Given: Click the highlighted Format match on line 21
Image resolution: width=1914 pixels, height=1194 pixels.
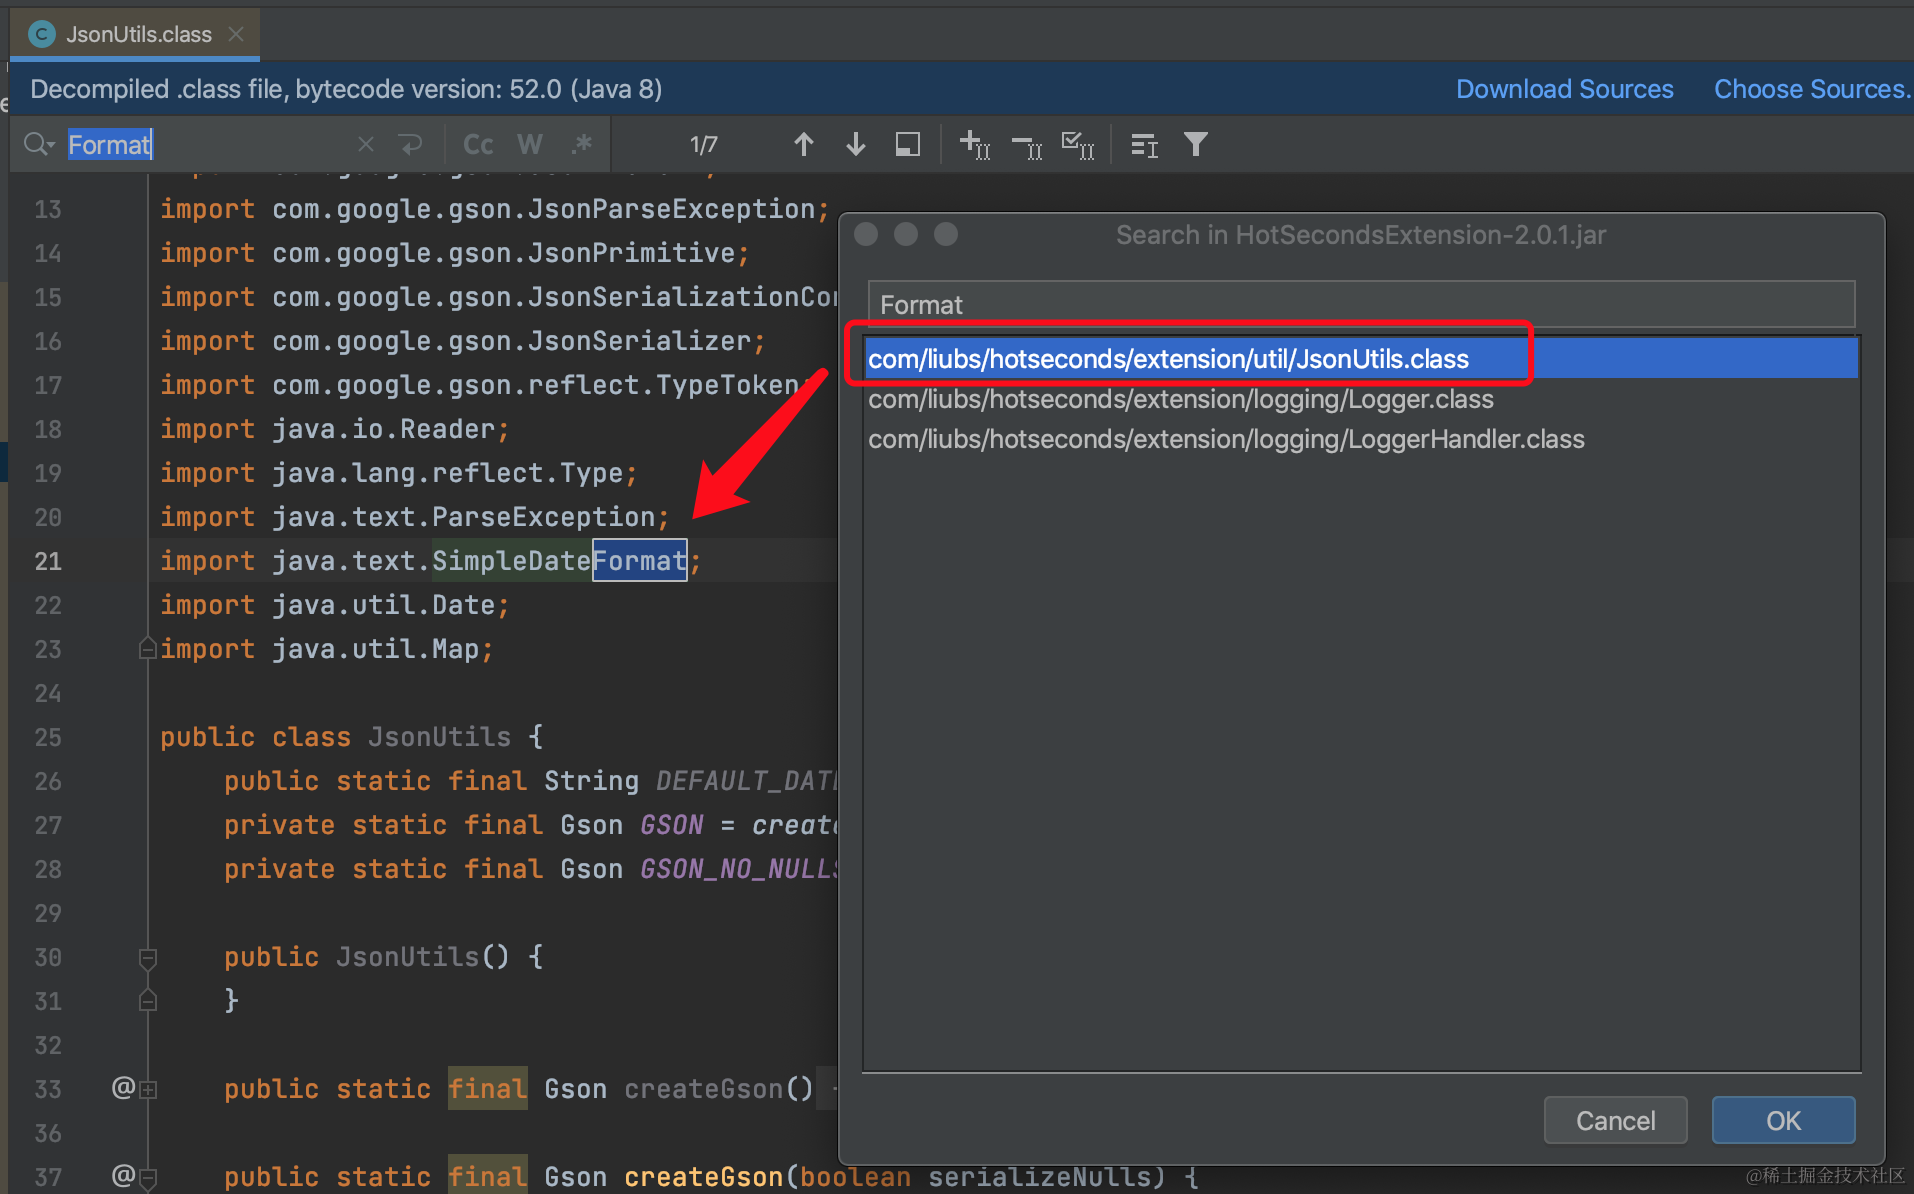Looking at the screenshot, I should point(640,560).
